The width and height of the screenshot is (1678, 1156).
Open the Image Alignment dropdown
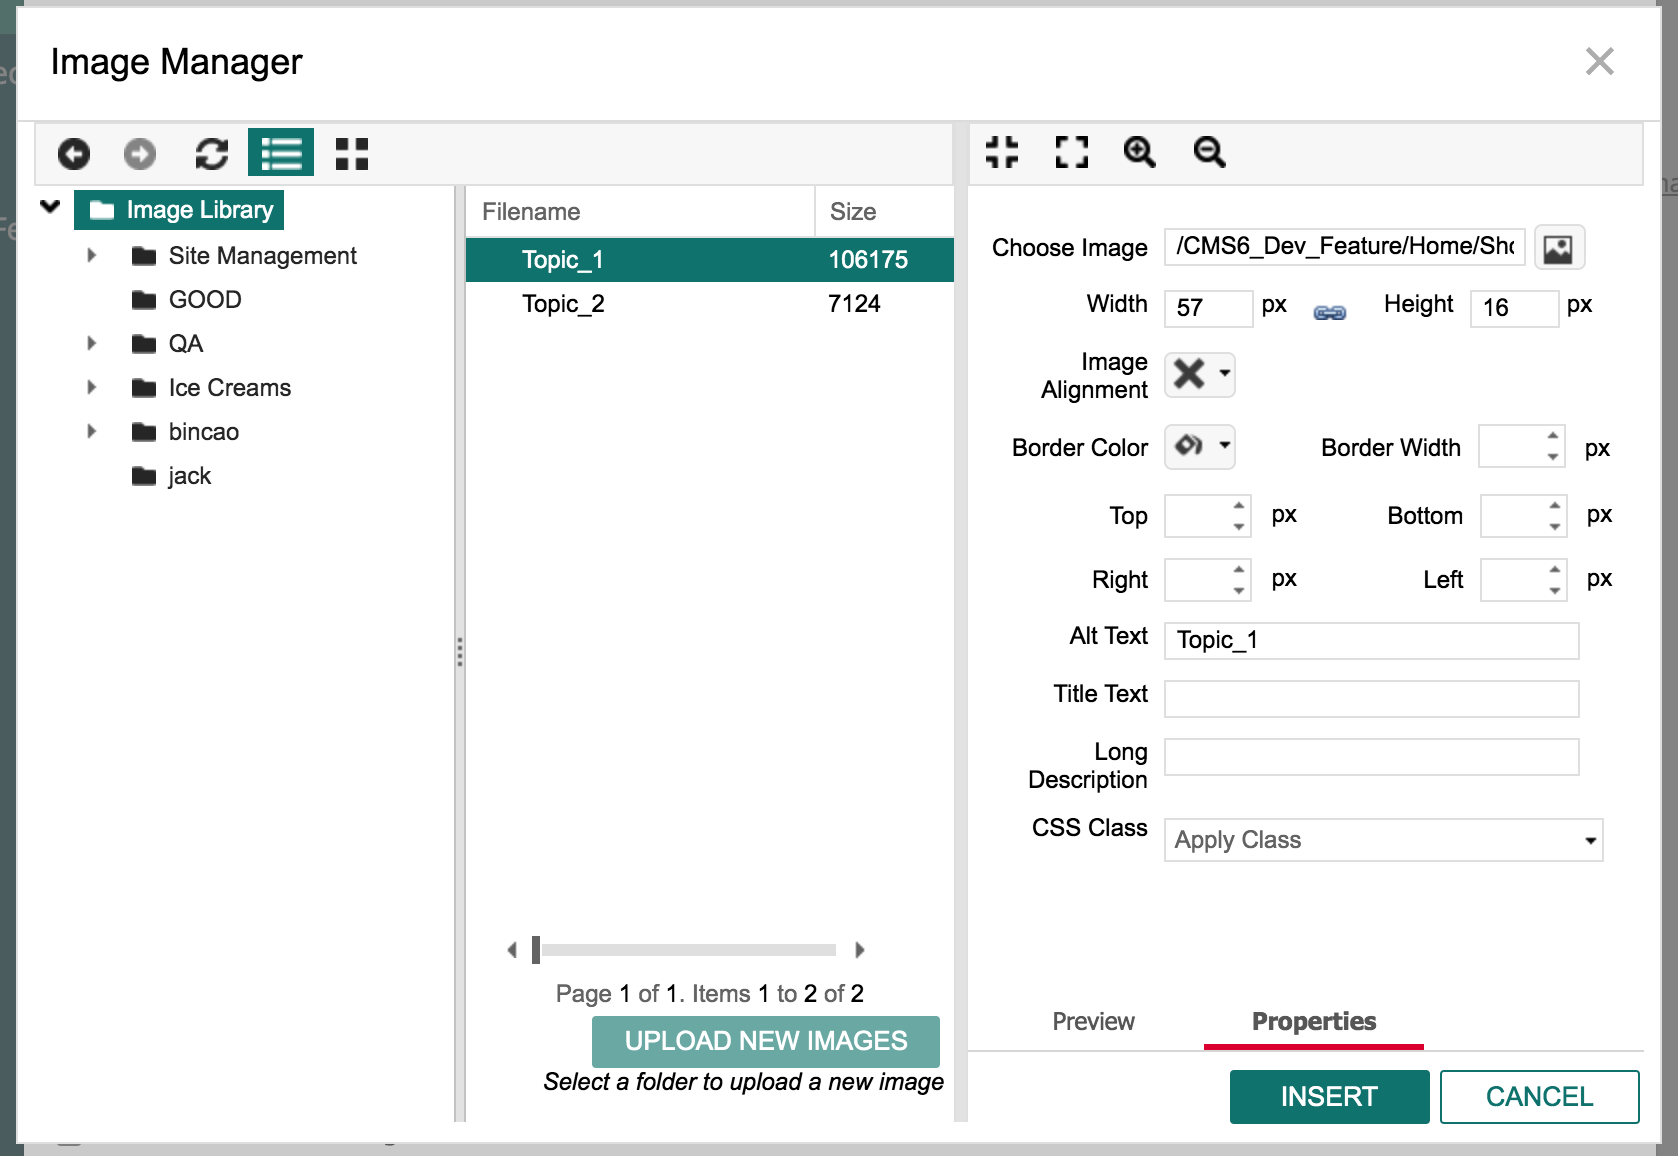[1199, 374]
